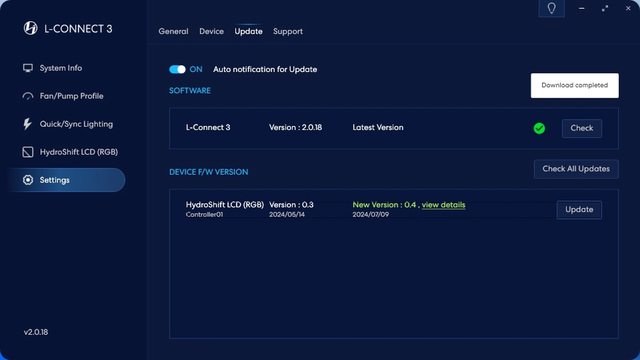Click the Settings gear icon
The image size is (640, 360).
pos(28,180)
